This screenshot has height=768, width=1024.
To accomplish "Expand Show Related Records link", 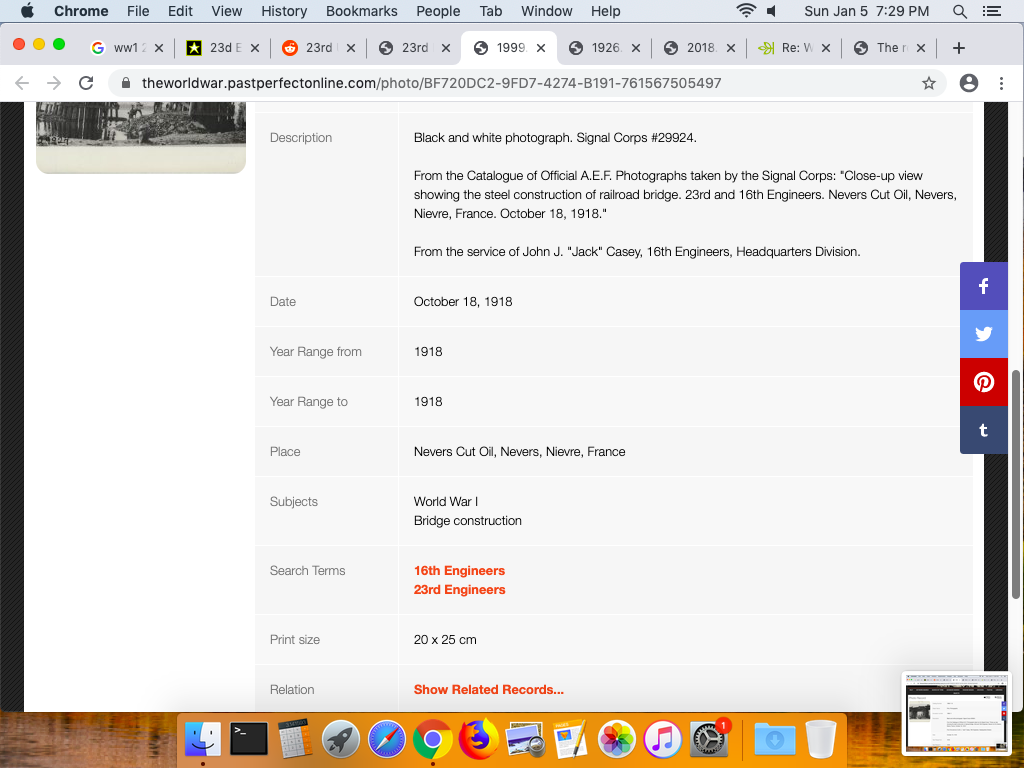I will click(x=488, y=690).
